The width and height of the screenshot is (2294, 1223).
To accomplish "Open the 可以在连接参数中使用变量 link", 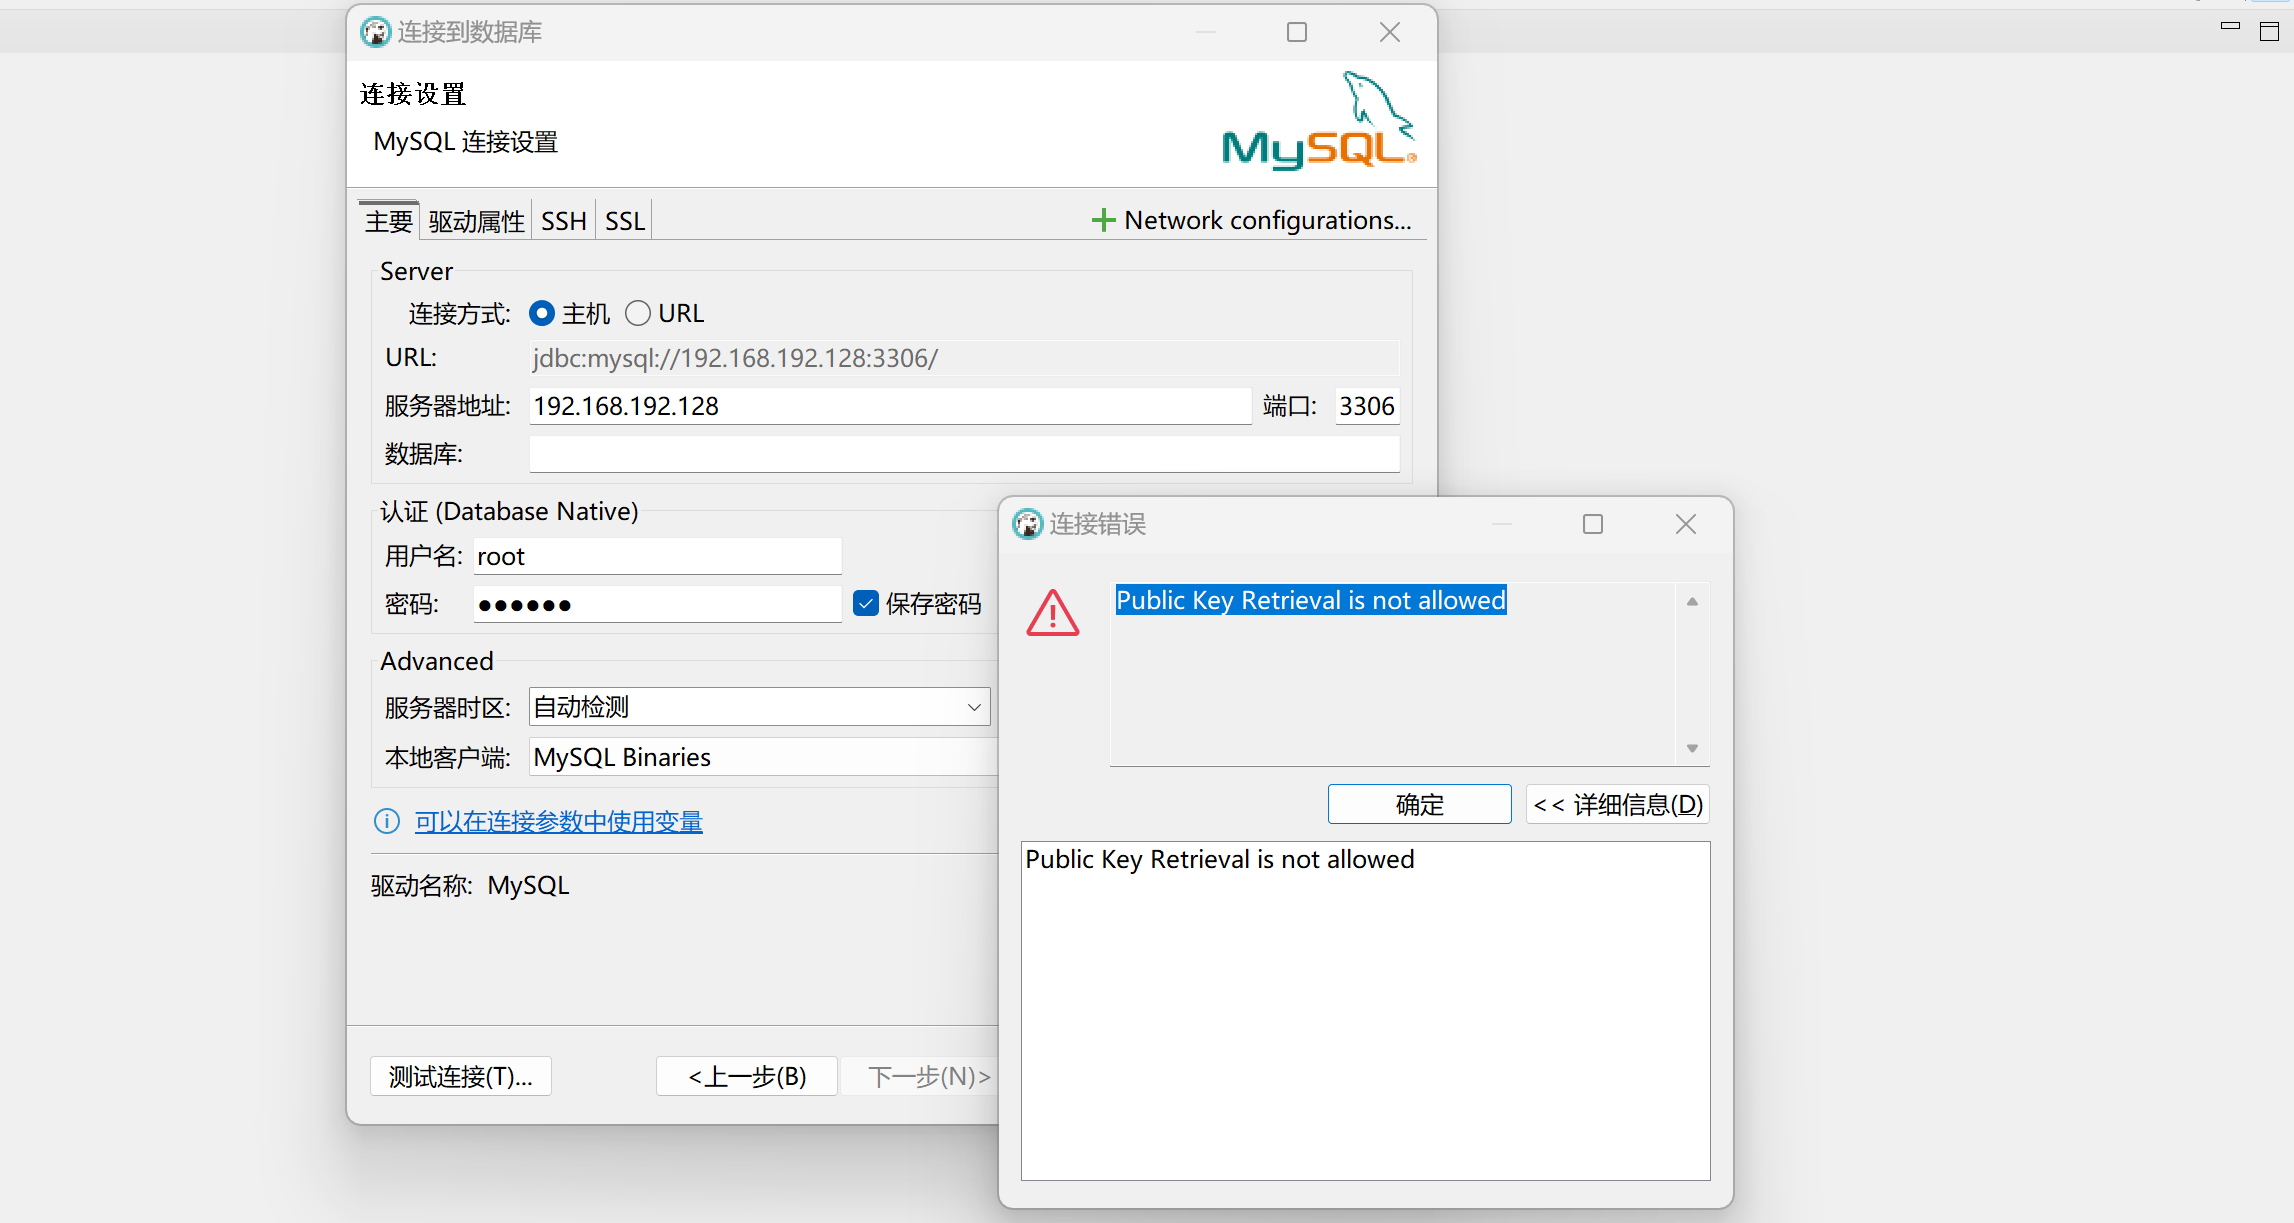I will (x=558, y=821).
